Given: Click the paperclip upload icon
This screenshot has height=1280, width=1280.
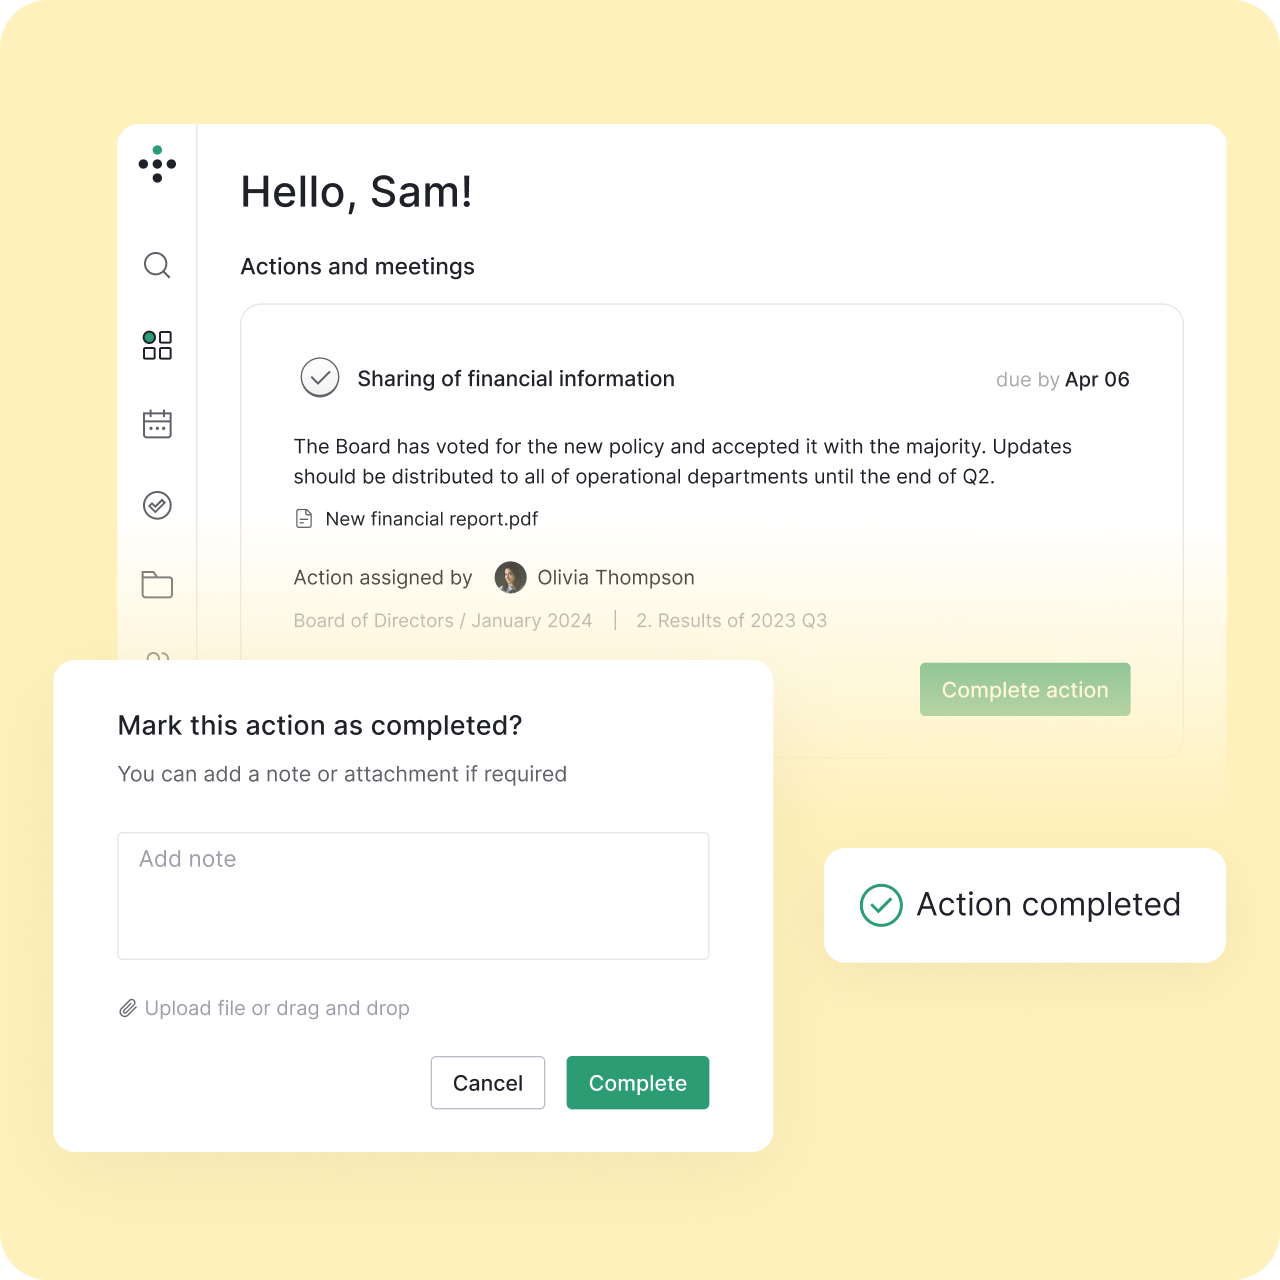Looking at the screenshot, I should 128,1008.
